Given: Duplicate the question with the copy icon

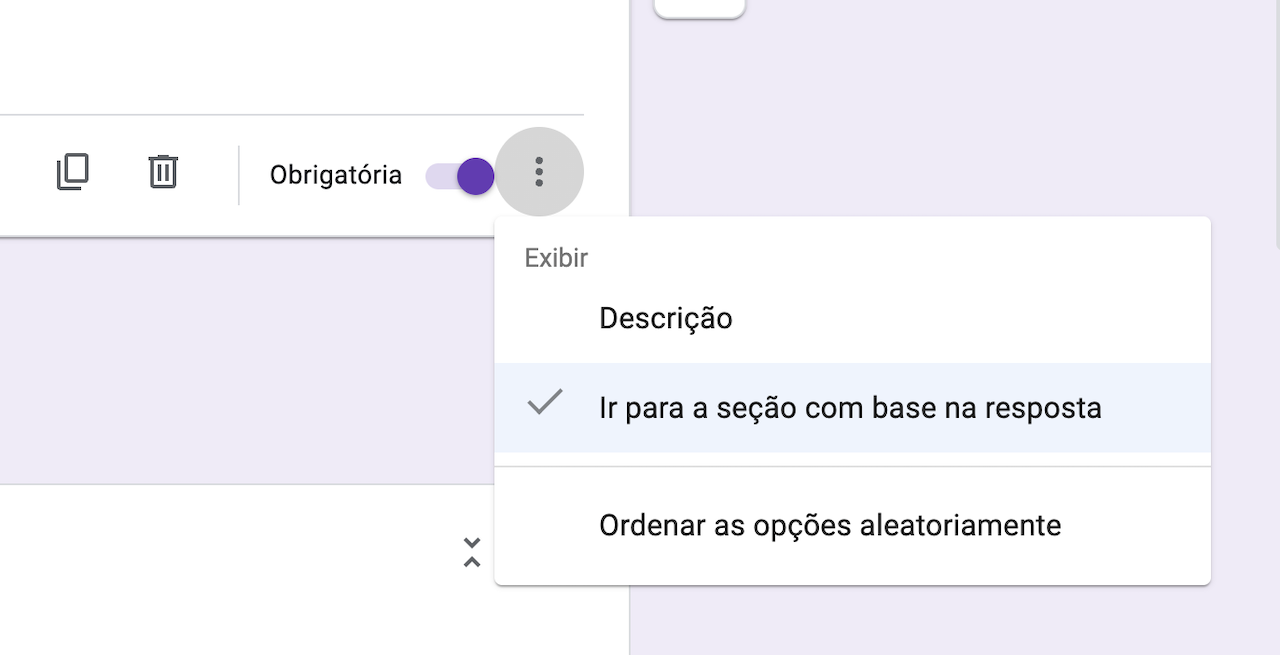Looking at the screenshot, I should click(72, 172).
